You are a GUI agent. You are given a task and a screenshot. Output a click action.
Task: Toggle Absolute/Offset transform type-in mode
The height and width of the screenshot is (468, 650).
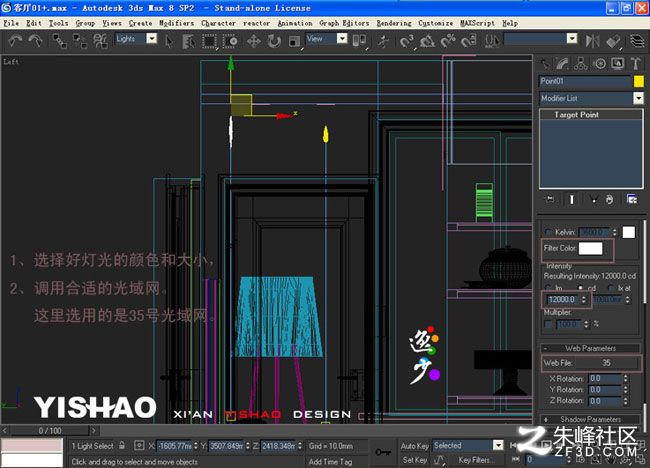point(139,446)
